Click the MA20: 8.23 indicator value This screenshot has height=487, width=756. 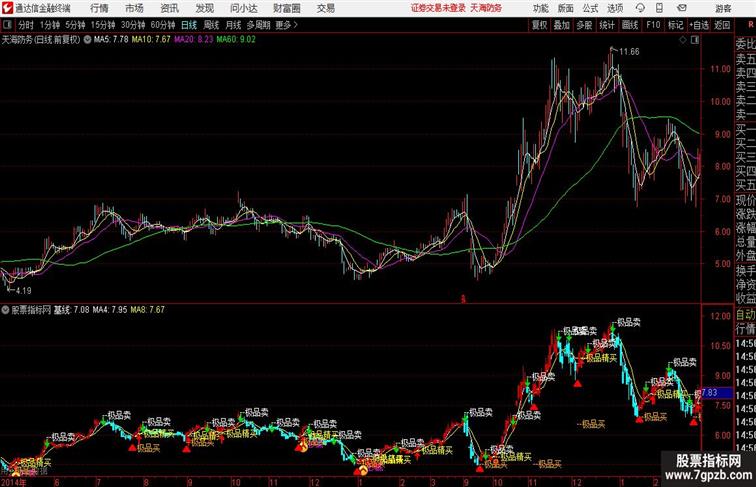[193, 40]
